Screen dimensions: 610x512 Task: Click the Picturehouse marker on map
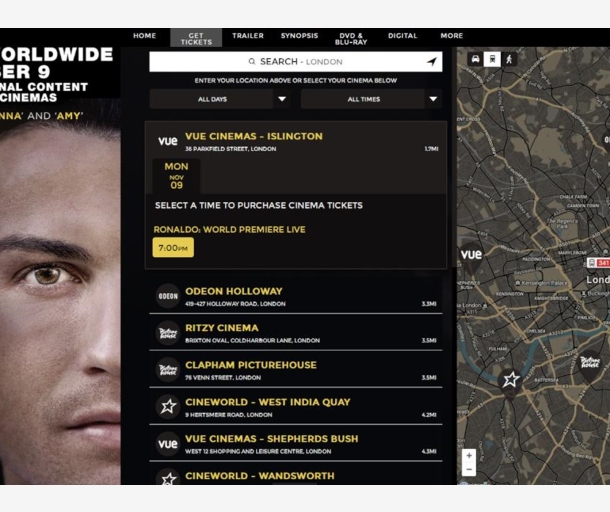coord(590,366)
